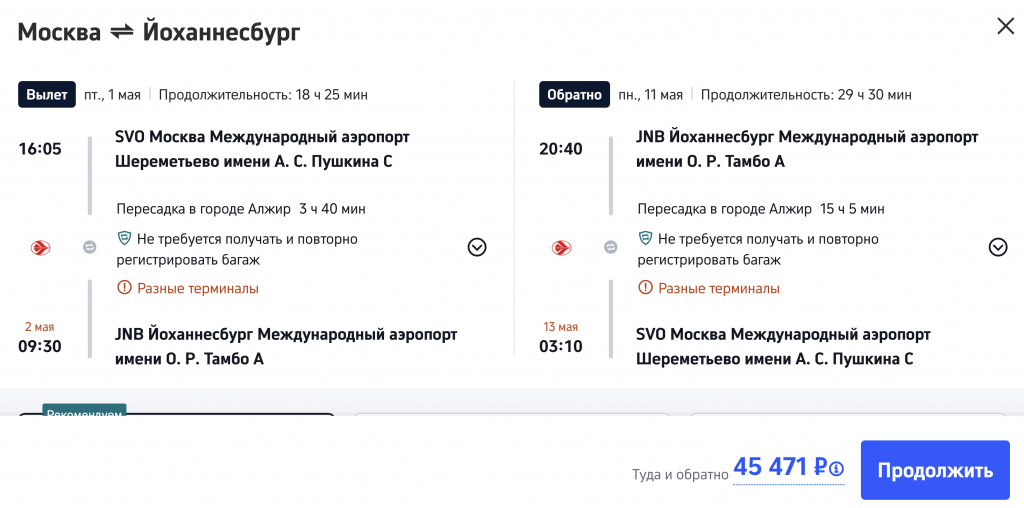Screen dimensions: 1024x508
Task: Select the Обратно label
Action: 574,95
